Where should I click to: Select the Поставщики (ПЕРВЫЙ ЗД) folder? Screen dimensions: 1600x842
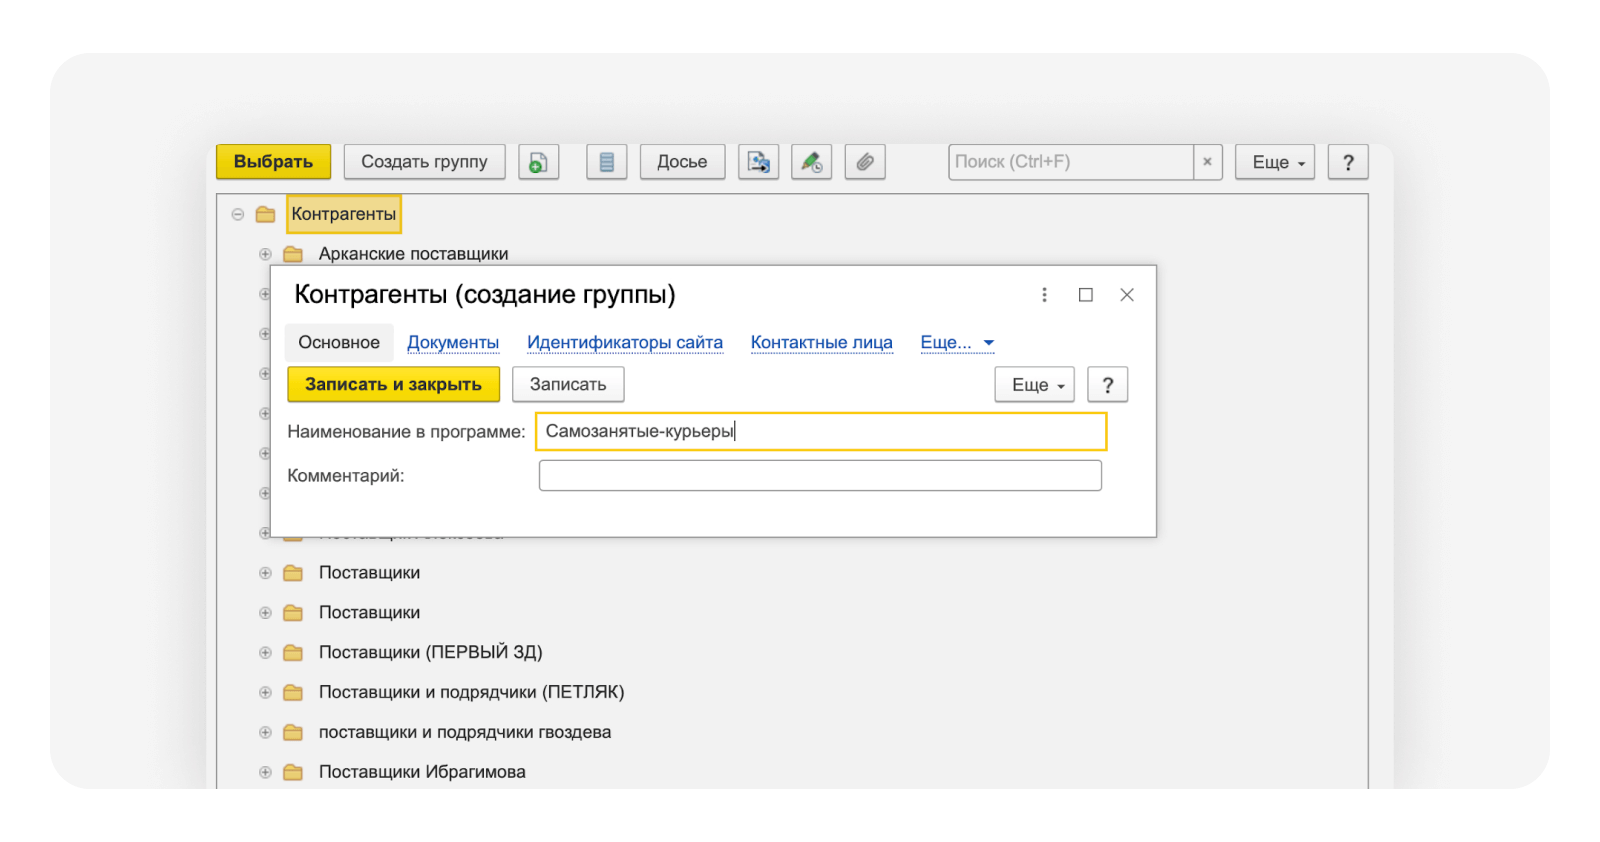[x=430, y=653]
